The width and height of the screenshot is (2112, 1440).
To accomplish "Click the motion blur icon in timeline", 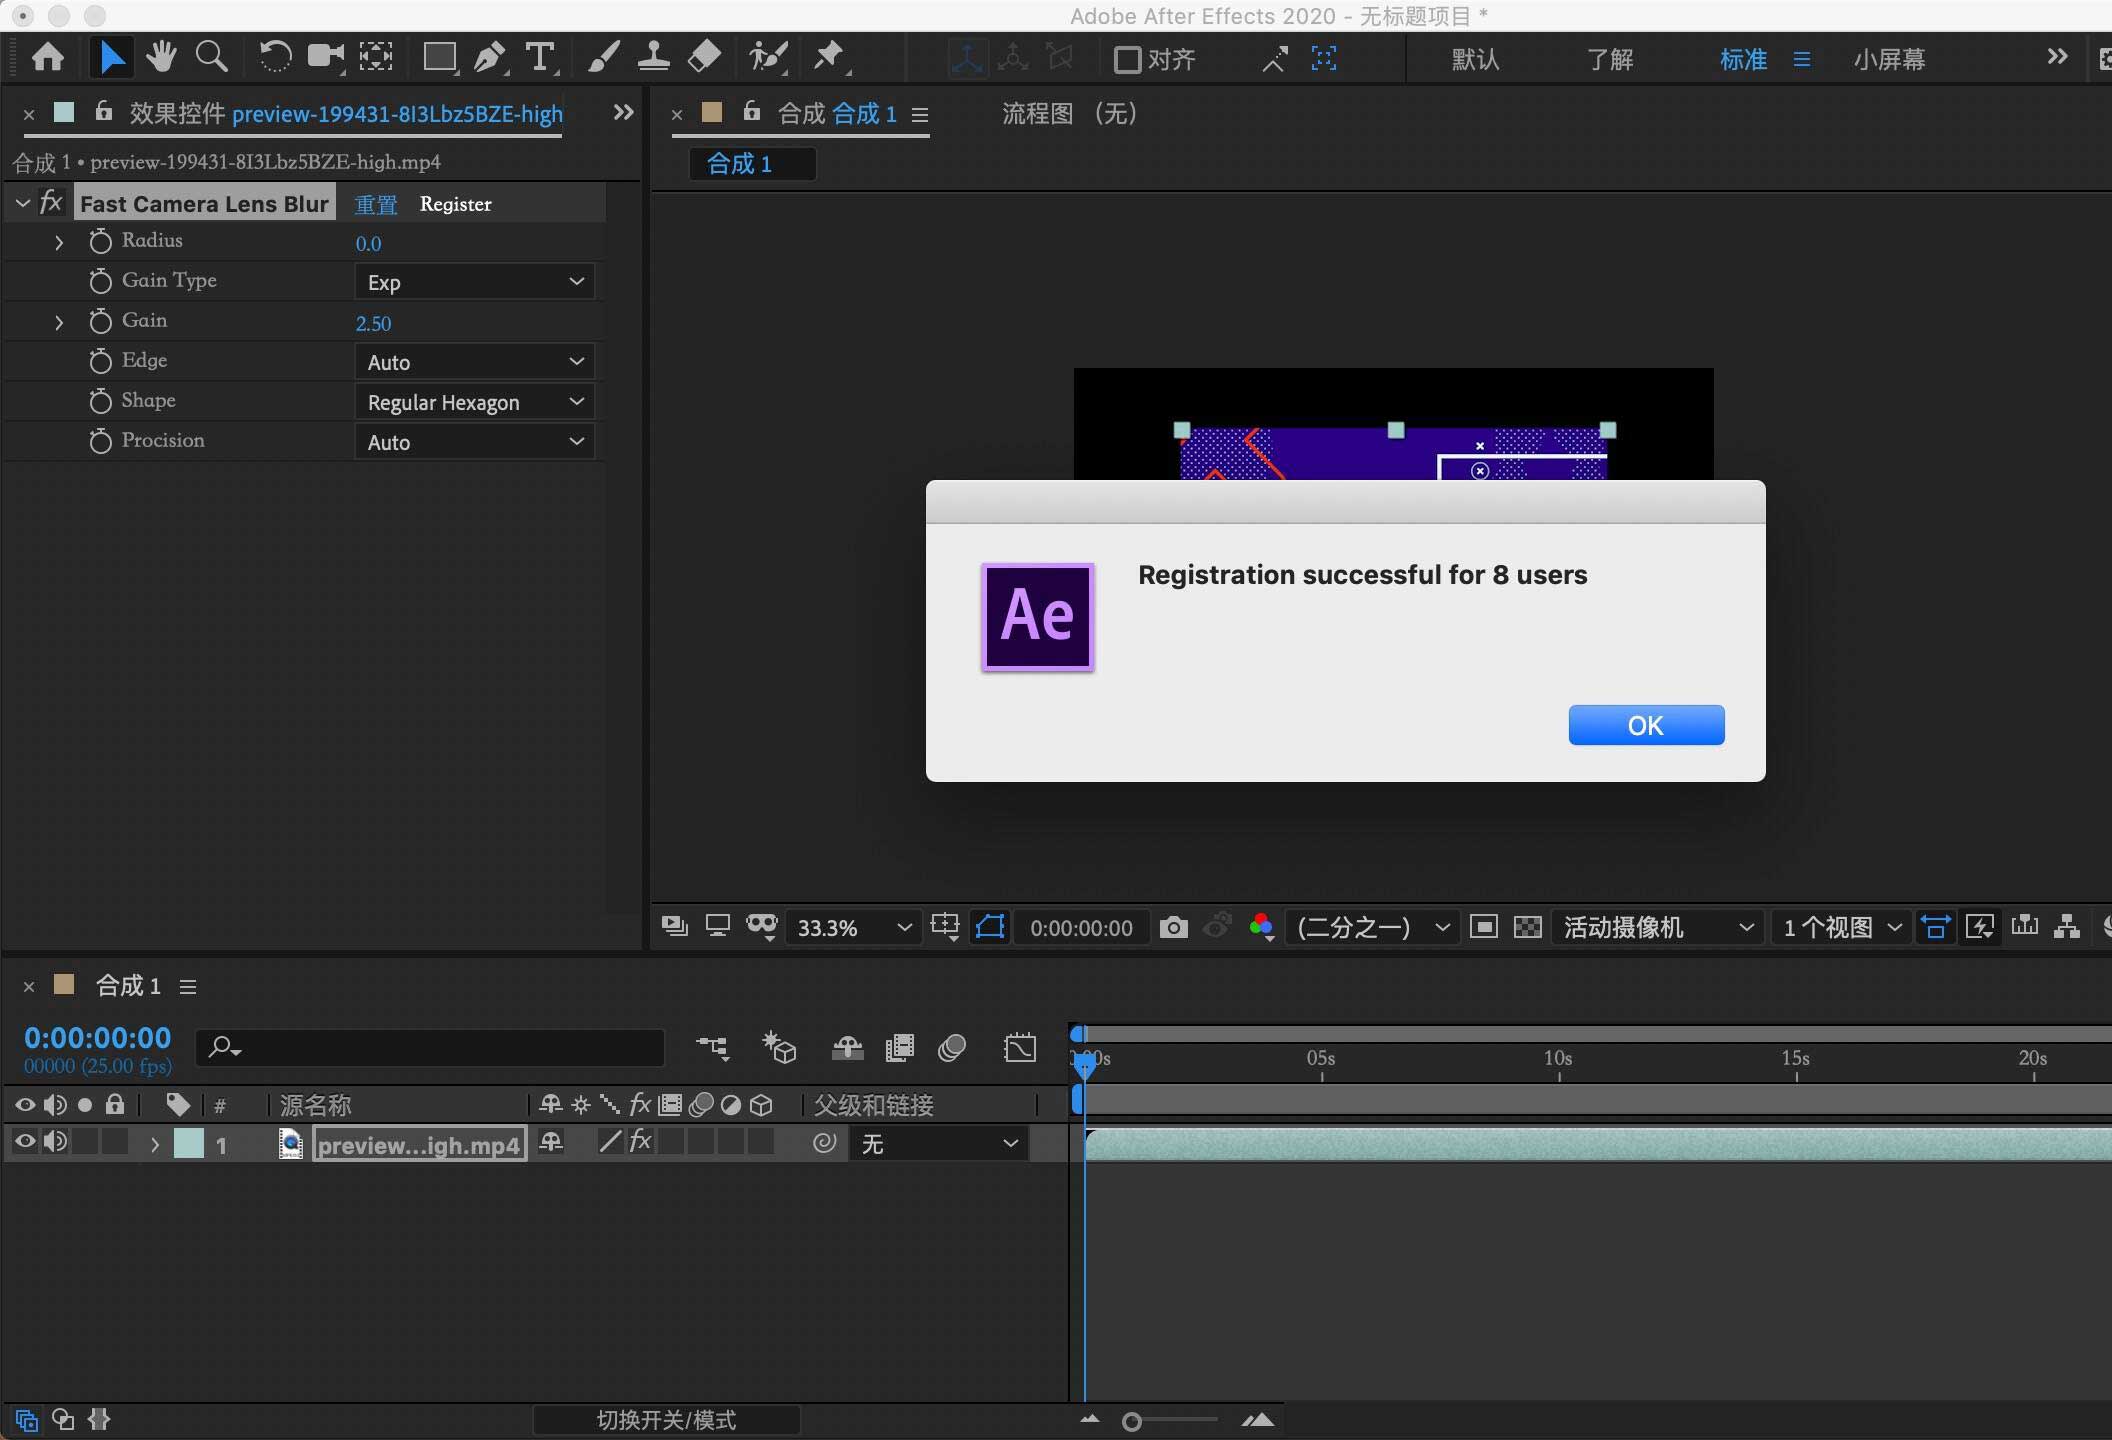I will click(x=952, y=1047).
